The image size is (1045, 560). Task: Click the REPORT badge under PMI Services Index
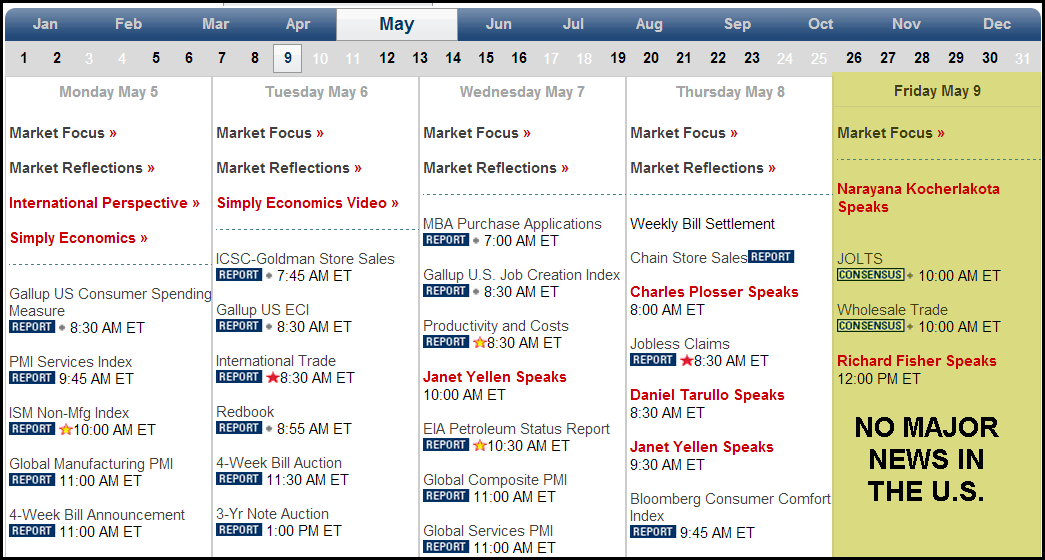point(32,378)
